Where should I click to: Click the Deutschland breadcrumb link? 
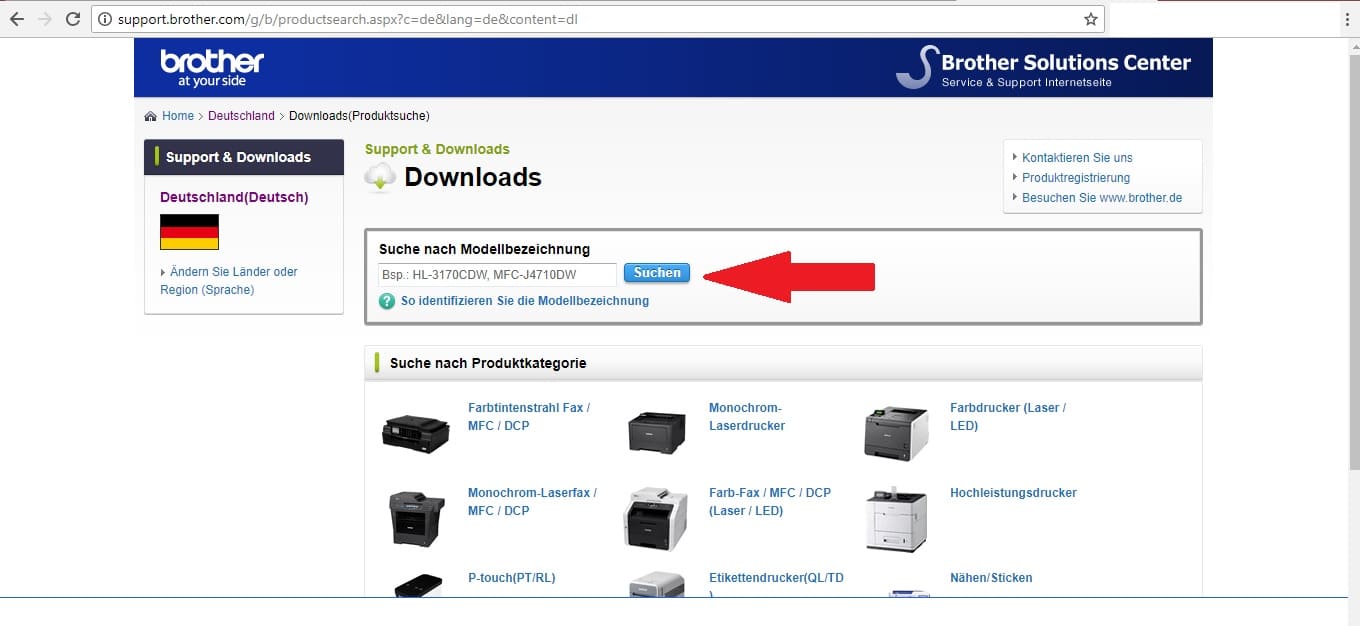tap(241, 116)
